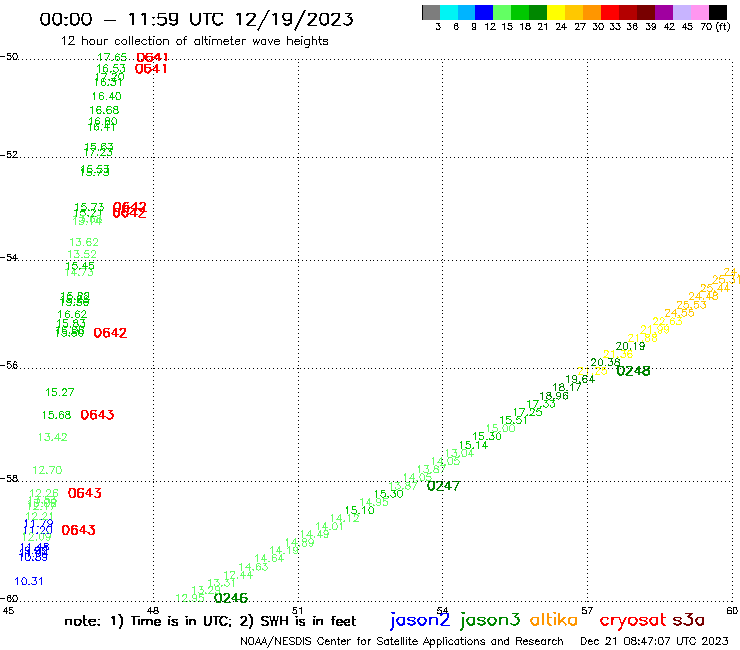Click the 0246 time marker
This screenshot has width=740, height=650.
pos(231,598)
